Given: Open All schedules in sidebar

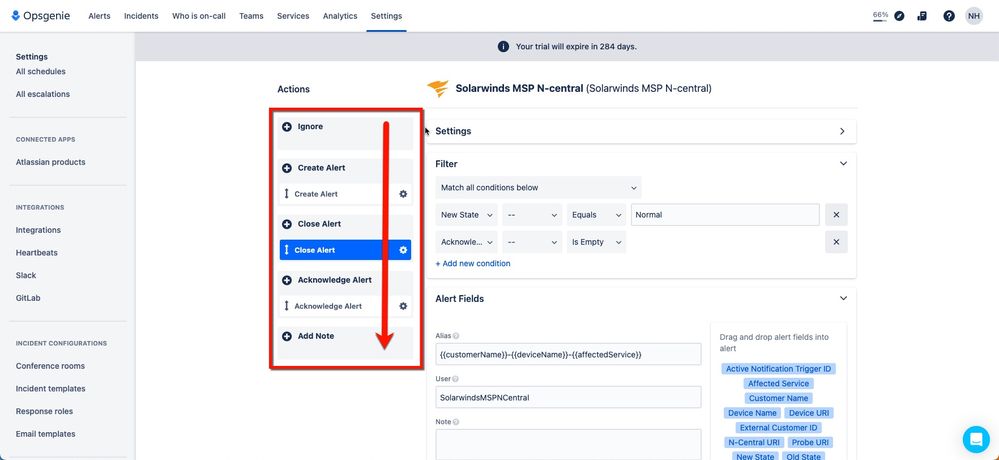Looking at the screenshot, I should pyautogui.click(x=41, y=71).
